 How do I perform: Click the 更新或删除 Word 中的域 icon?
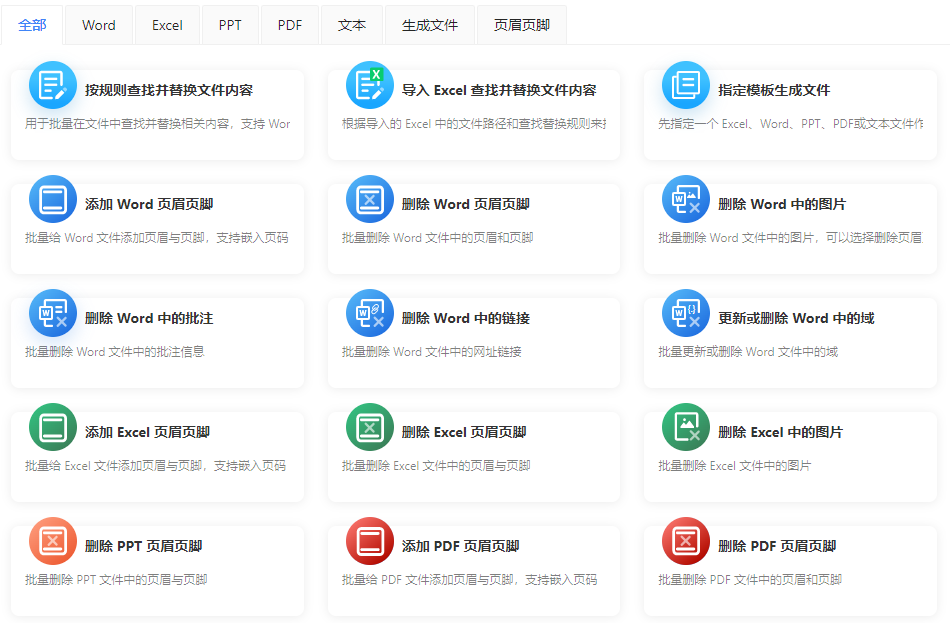(x=686, y=313)
